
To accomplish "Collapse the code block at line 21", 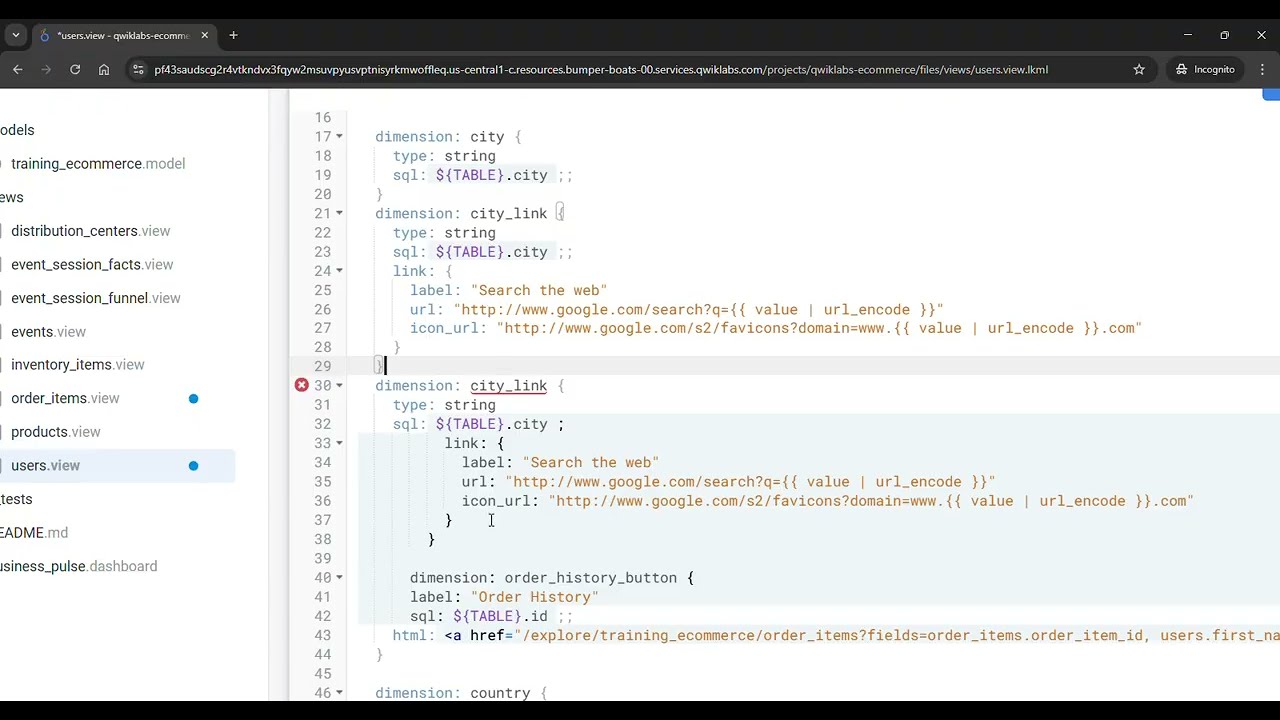I will 339,213.
